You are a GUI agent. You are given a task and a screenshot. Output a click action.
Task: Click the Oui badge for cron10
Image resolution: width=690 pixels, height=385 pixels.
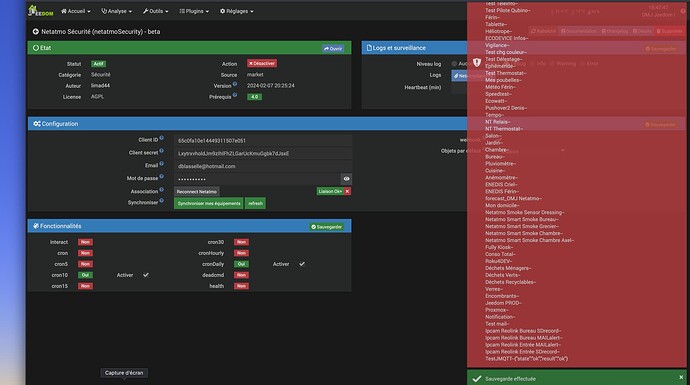point(85,275)
